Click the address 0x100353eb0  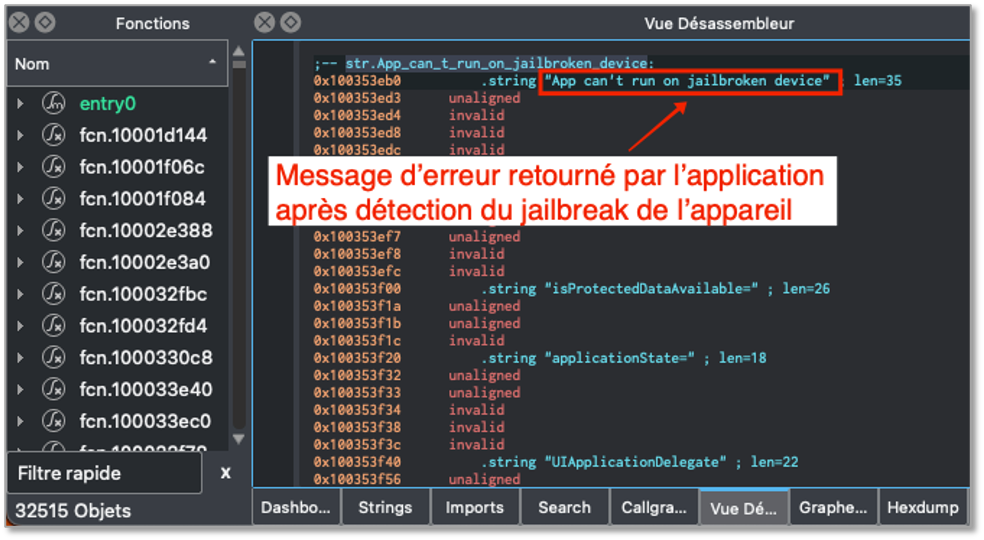tap(357, 80)
